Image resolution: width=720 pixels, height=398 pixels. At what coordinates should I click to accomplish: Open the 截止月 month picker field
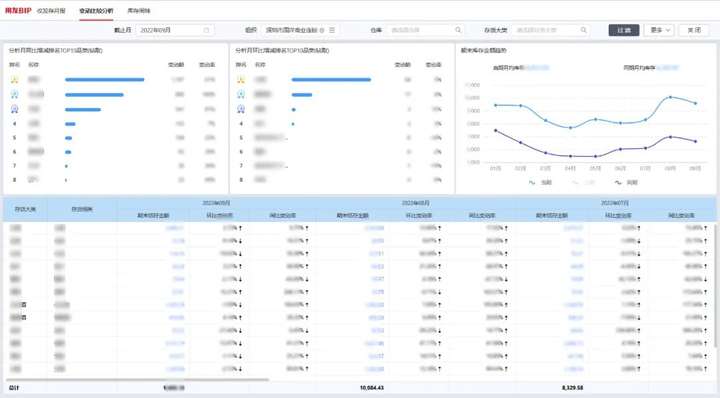coord(174,30)
